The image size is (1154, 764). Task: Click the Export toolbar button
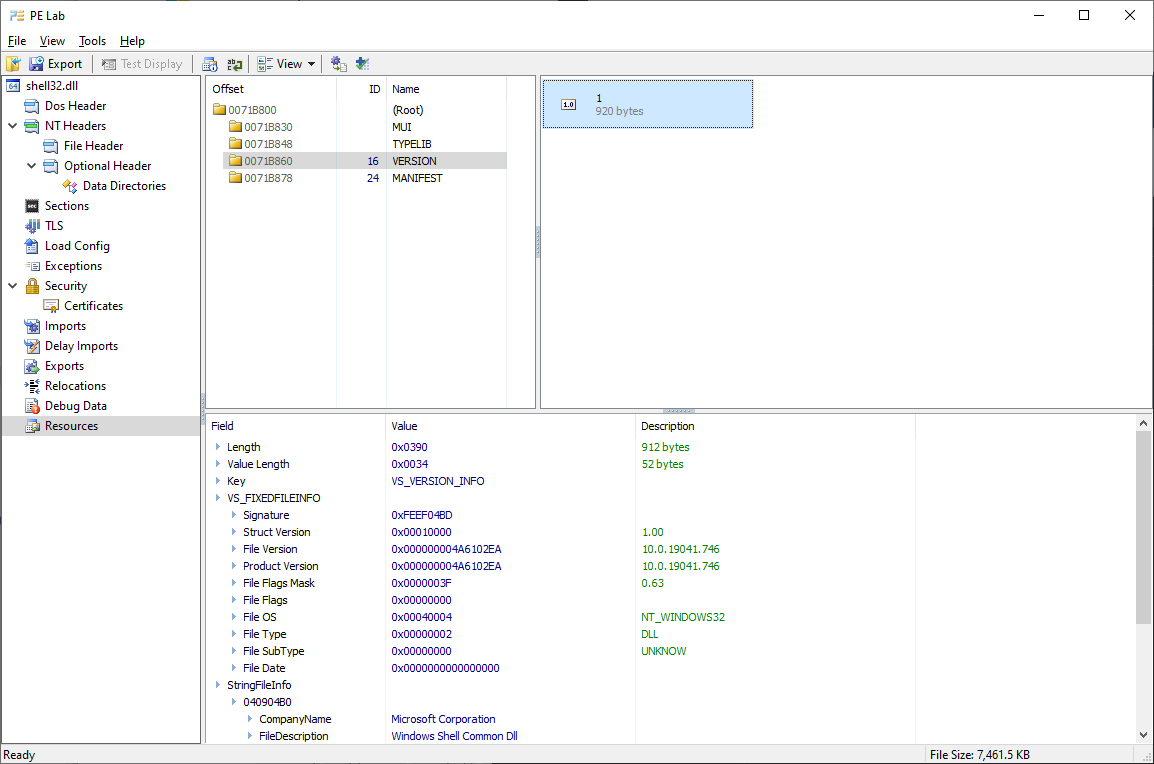point(56,64)
